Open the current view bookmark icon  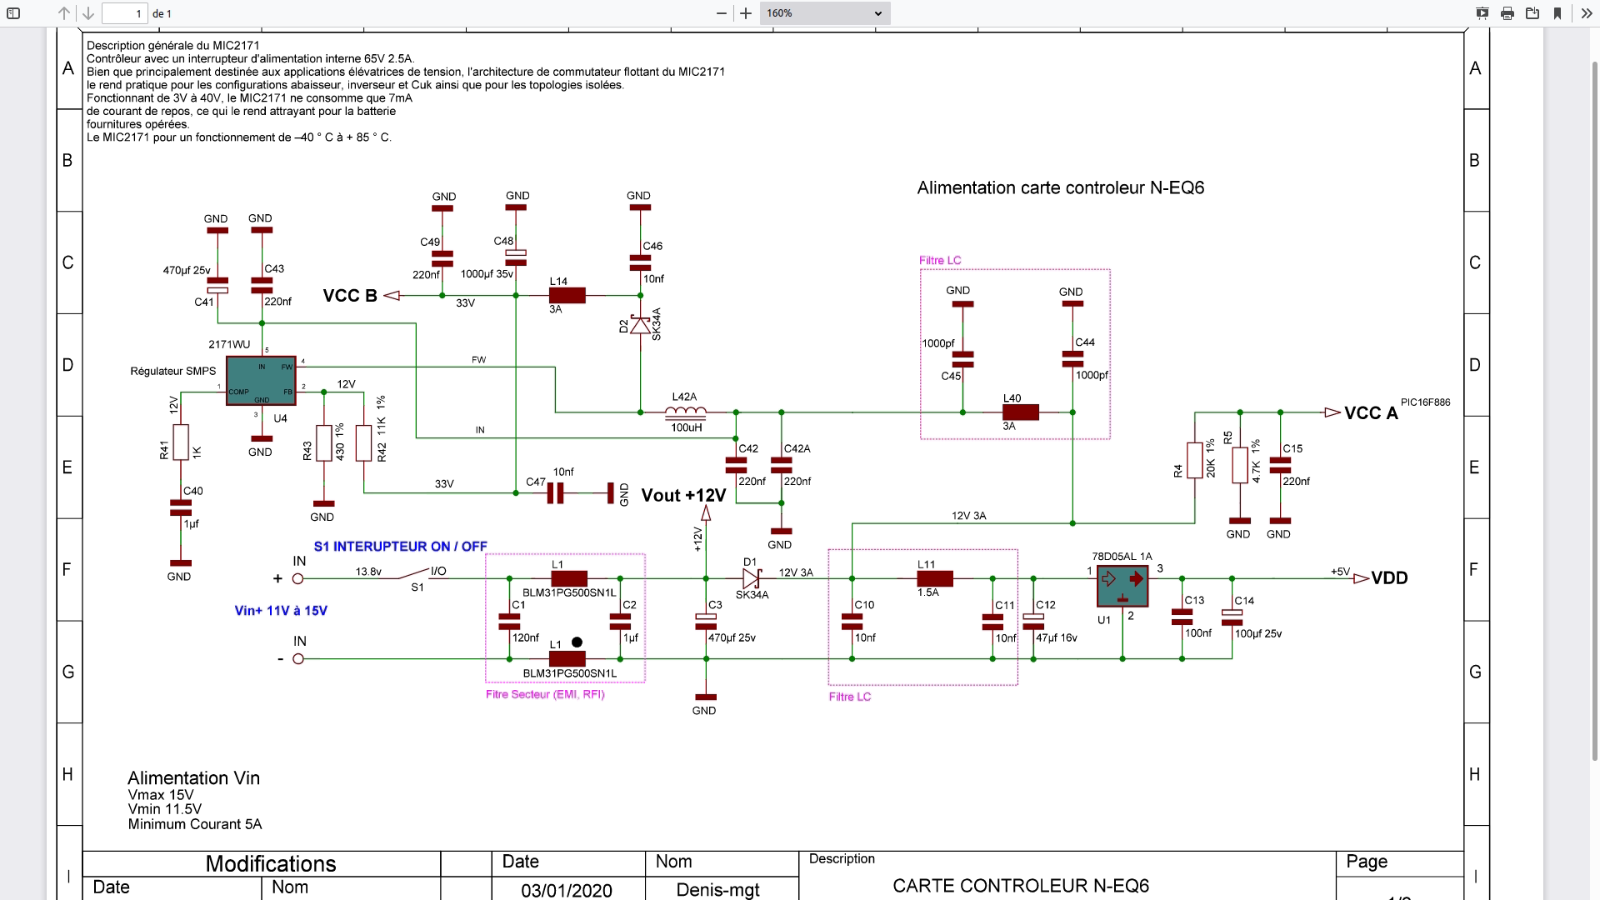(x=1557, y=13)
